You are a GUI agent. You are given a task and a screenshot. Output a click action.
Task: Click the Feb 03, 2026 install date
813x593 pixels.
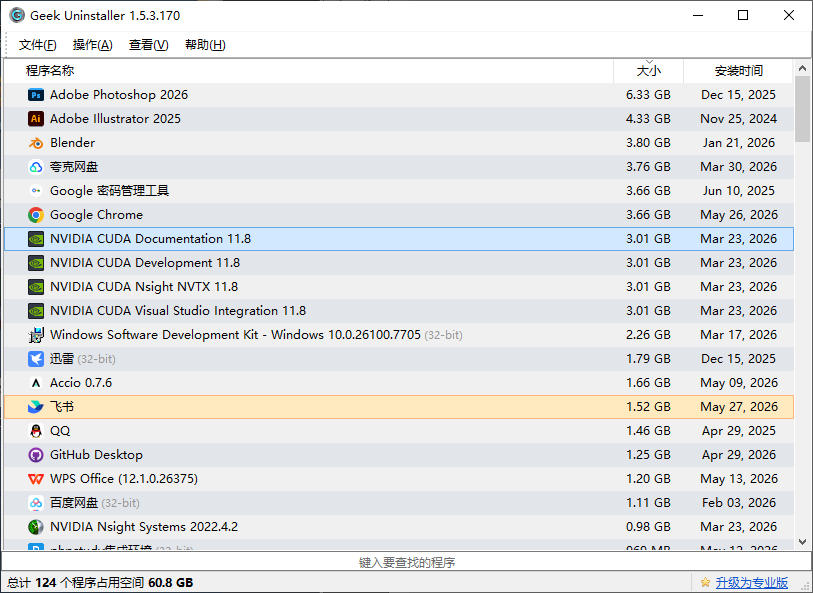pos(739,503)
